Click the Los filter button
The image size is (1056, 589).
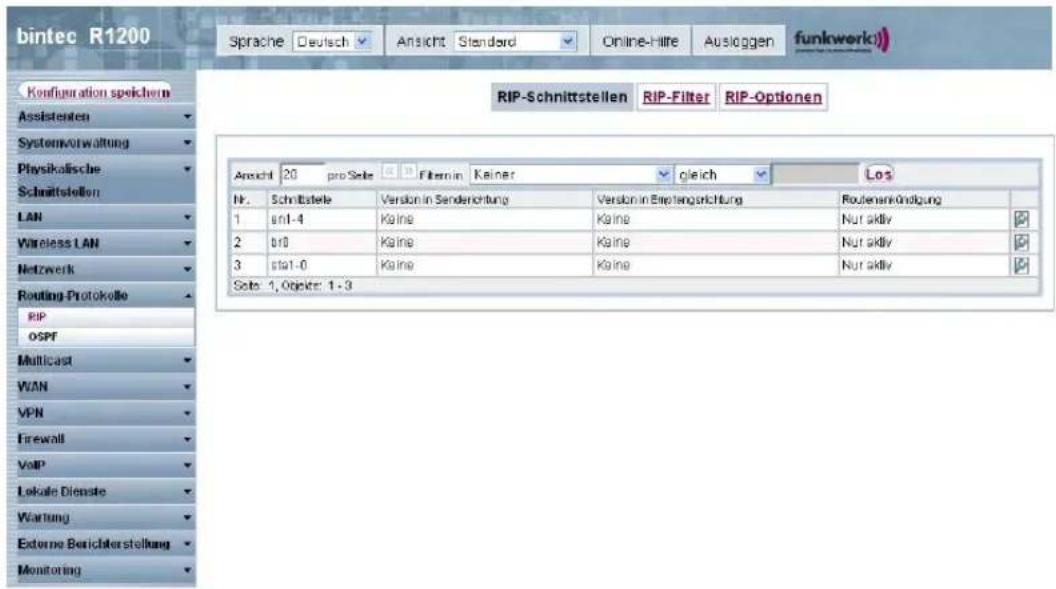click(x=879, y=174)
